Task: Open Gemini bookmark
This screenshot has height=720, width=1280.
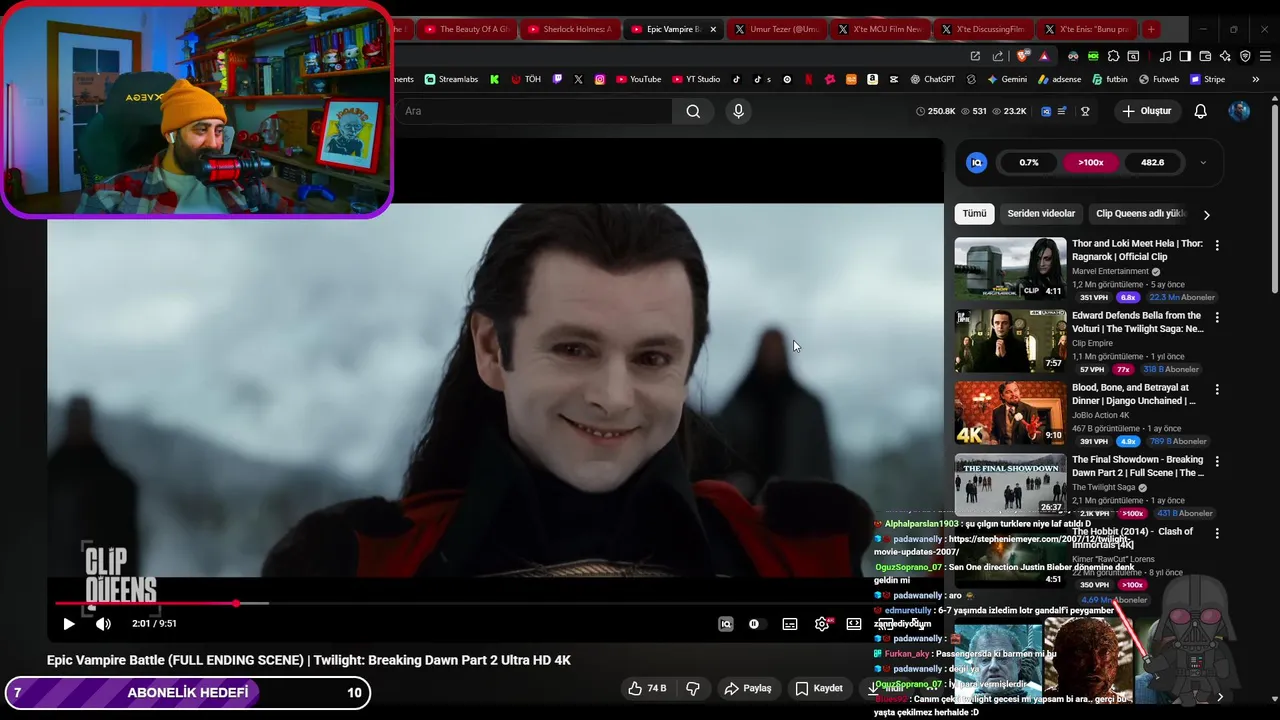Action: click(x=1007, y=80)
